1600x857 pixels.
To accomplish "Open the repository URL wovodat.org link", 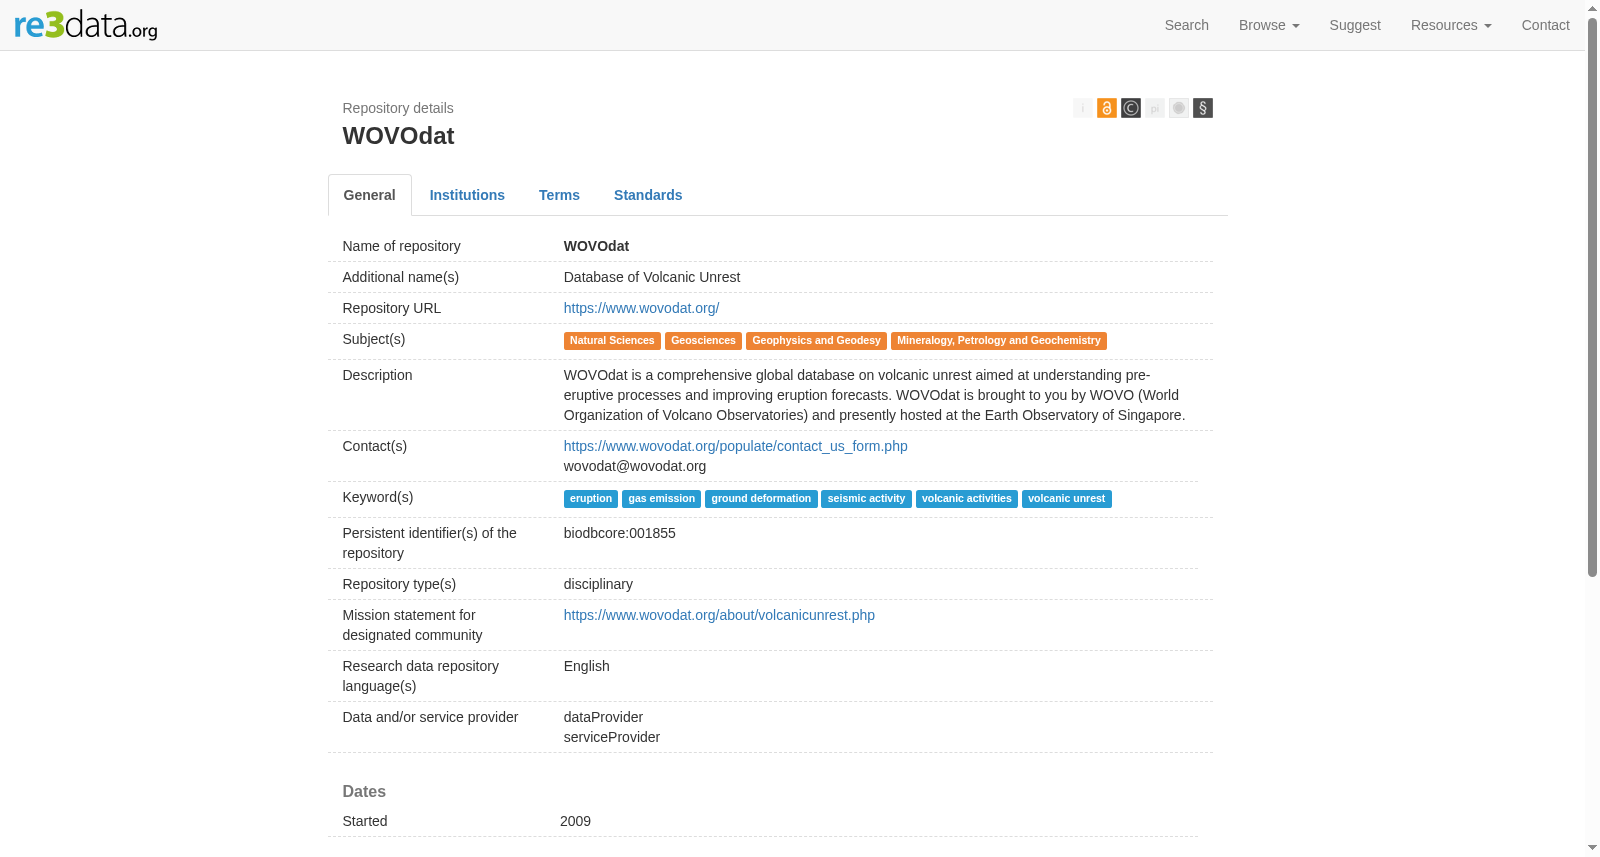I will [641, 308].
